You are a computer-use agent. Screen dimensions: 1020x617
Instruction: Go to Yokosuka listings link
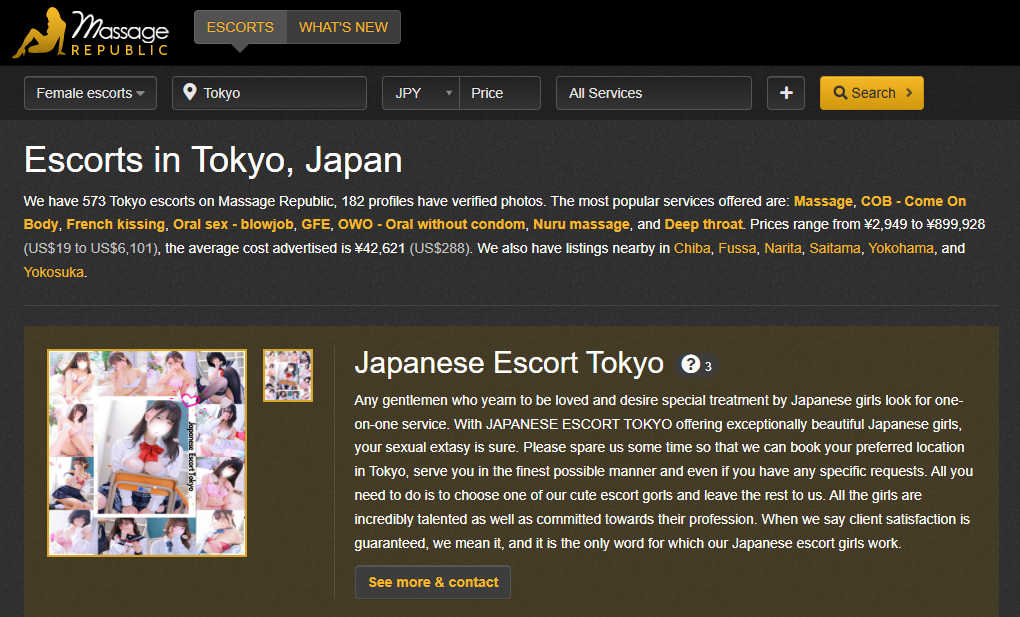[x=54, y=273]
